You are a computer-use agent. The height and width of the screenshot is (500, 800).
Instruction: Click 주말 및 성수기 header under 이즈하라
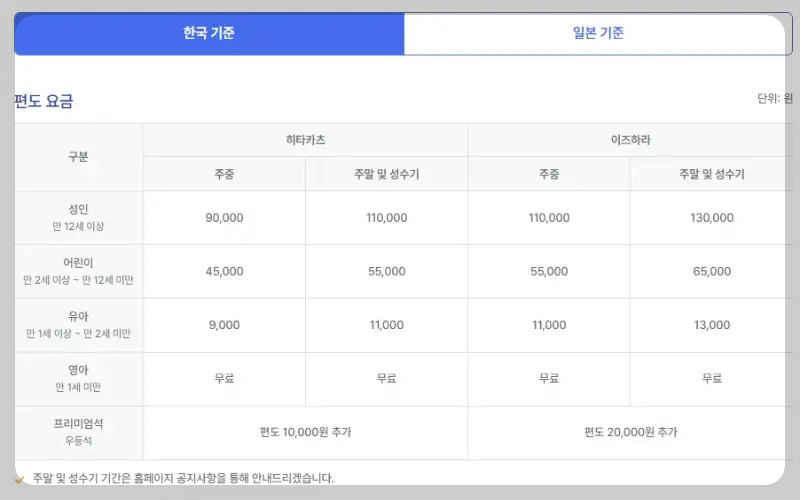712,174
